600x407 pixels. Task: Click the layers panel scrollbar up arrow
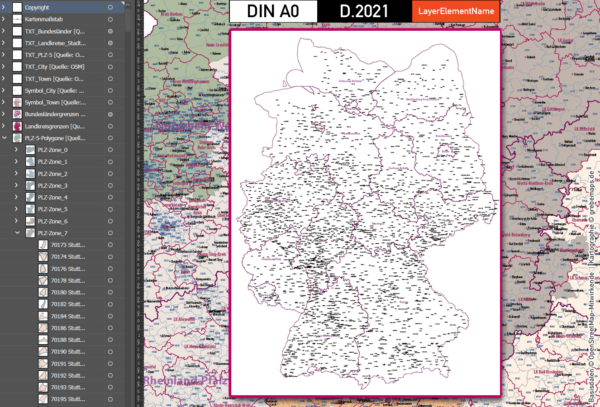point(128,5)
